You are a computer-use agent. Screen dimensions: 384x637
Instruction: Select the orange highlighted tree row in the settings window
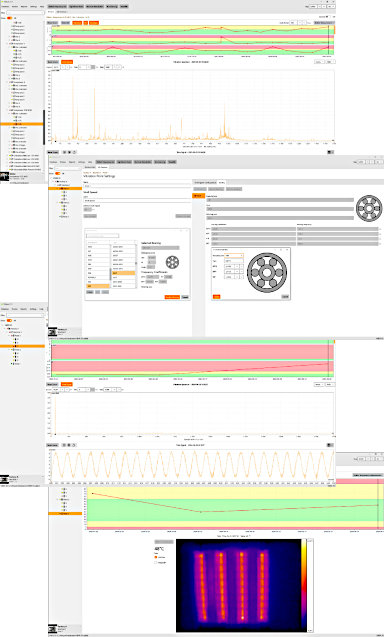(65, 188)
